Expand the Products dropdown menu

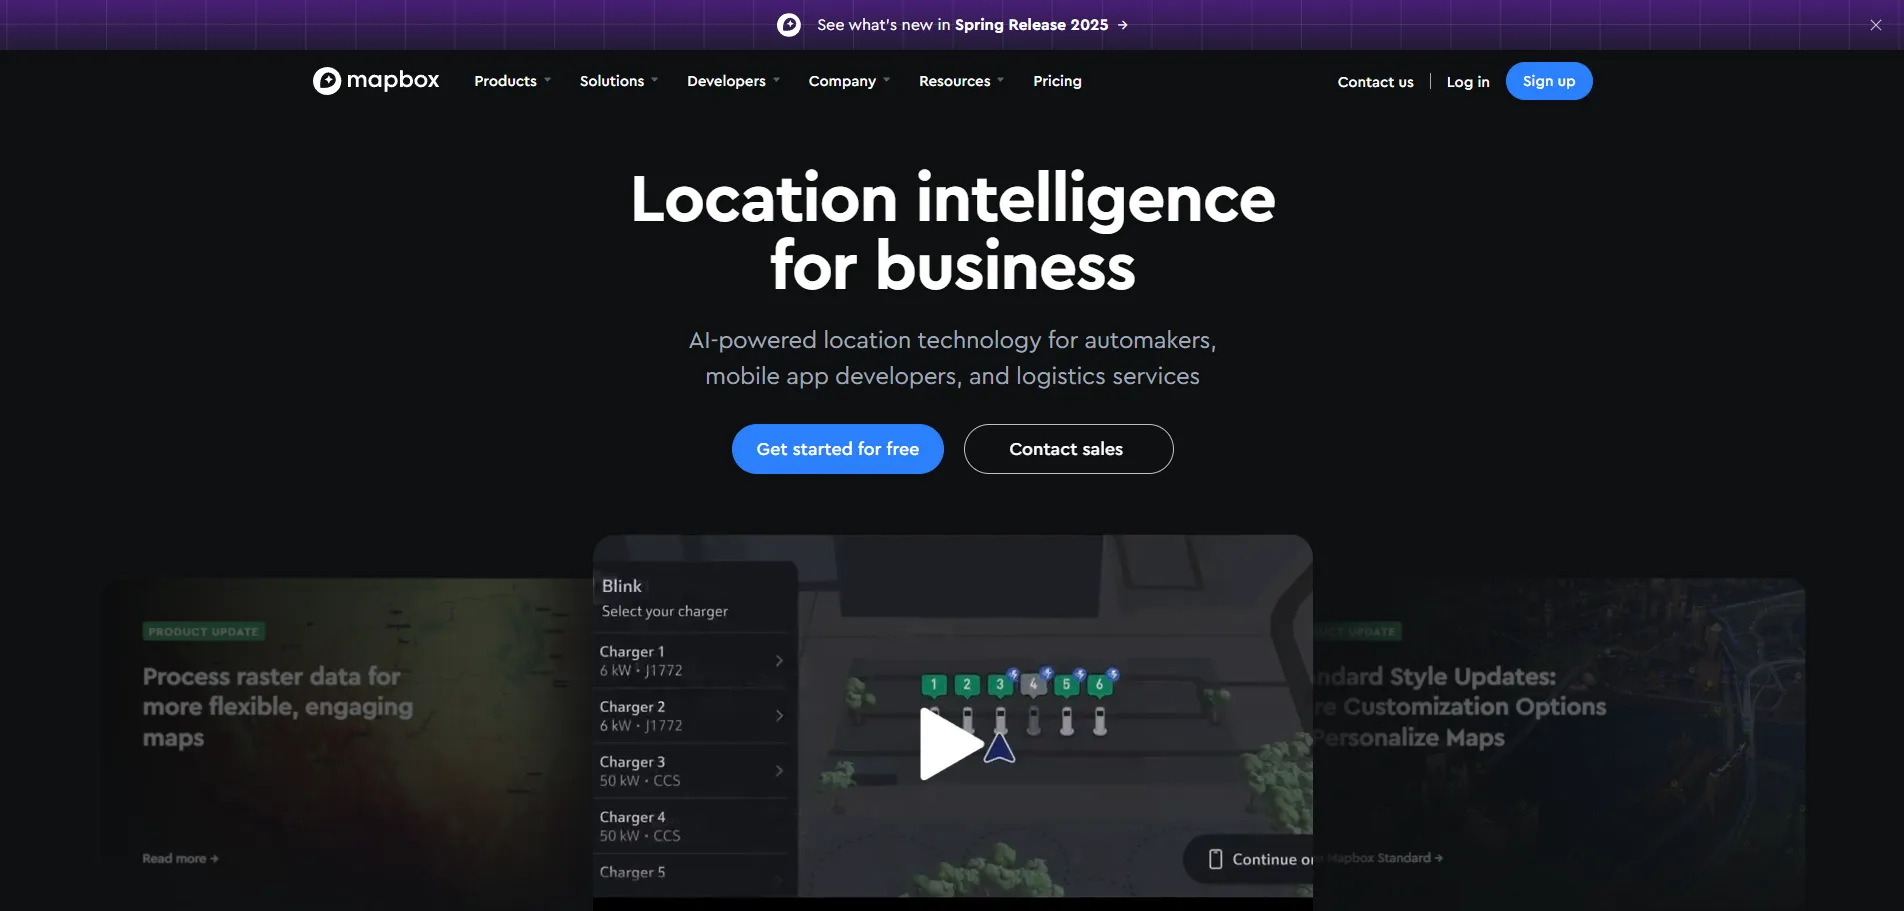[x=512, y=81]
